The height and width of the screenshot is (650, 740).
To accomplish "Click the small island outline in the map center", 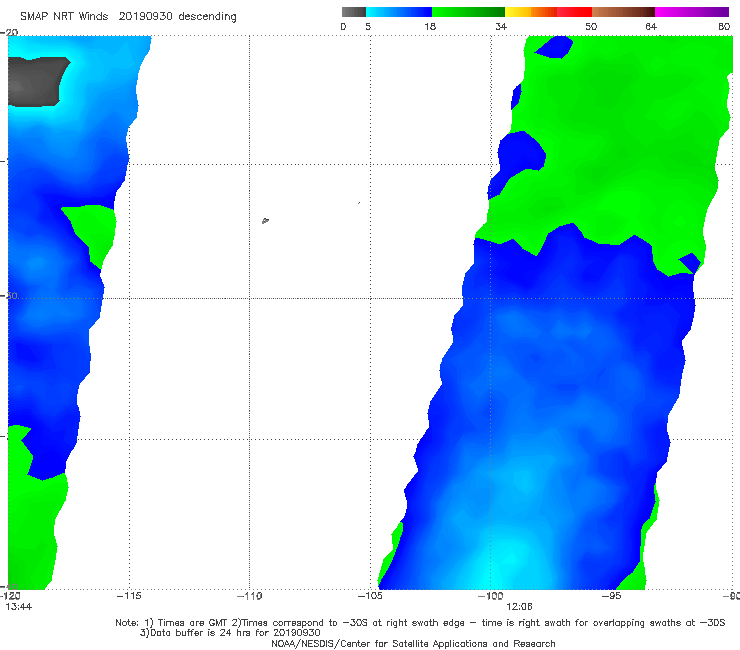I will tap(265, 220).
